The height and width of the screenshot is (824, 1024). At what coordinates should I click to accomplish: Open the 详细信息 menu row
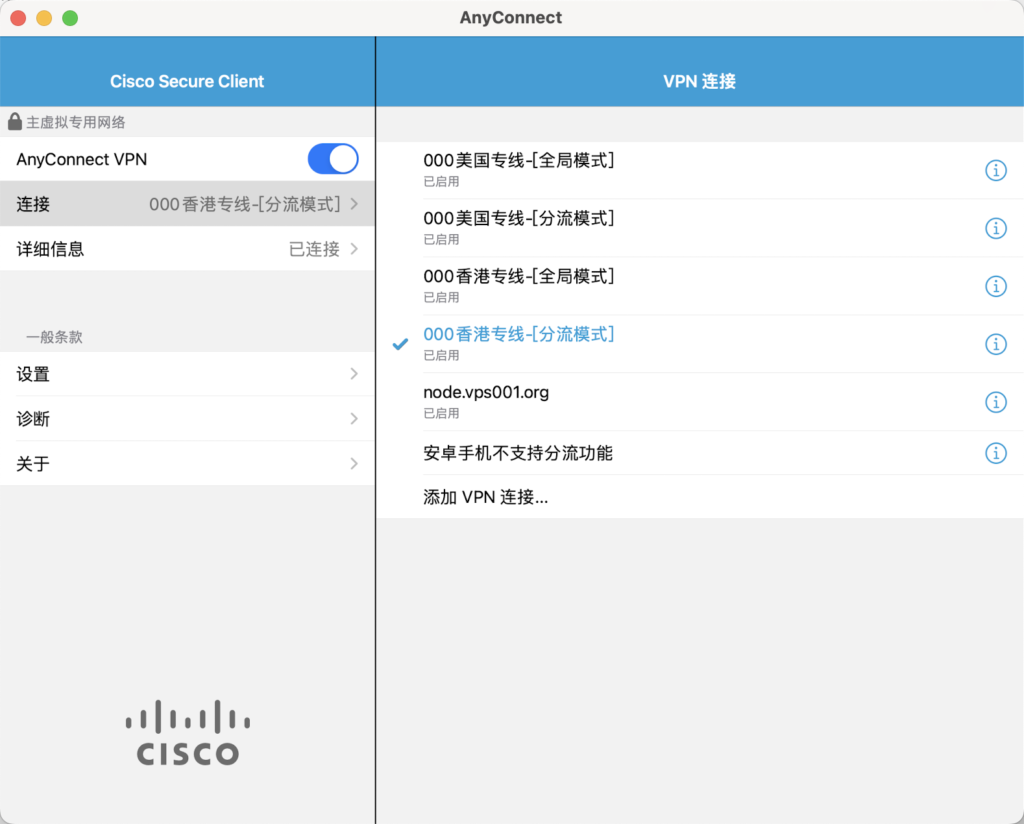coord(187,249)
